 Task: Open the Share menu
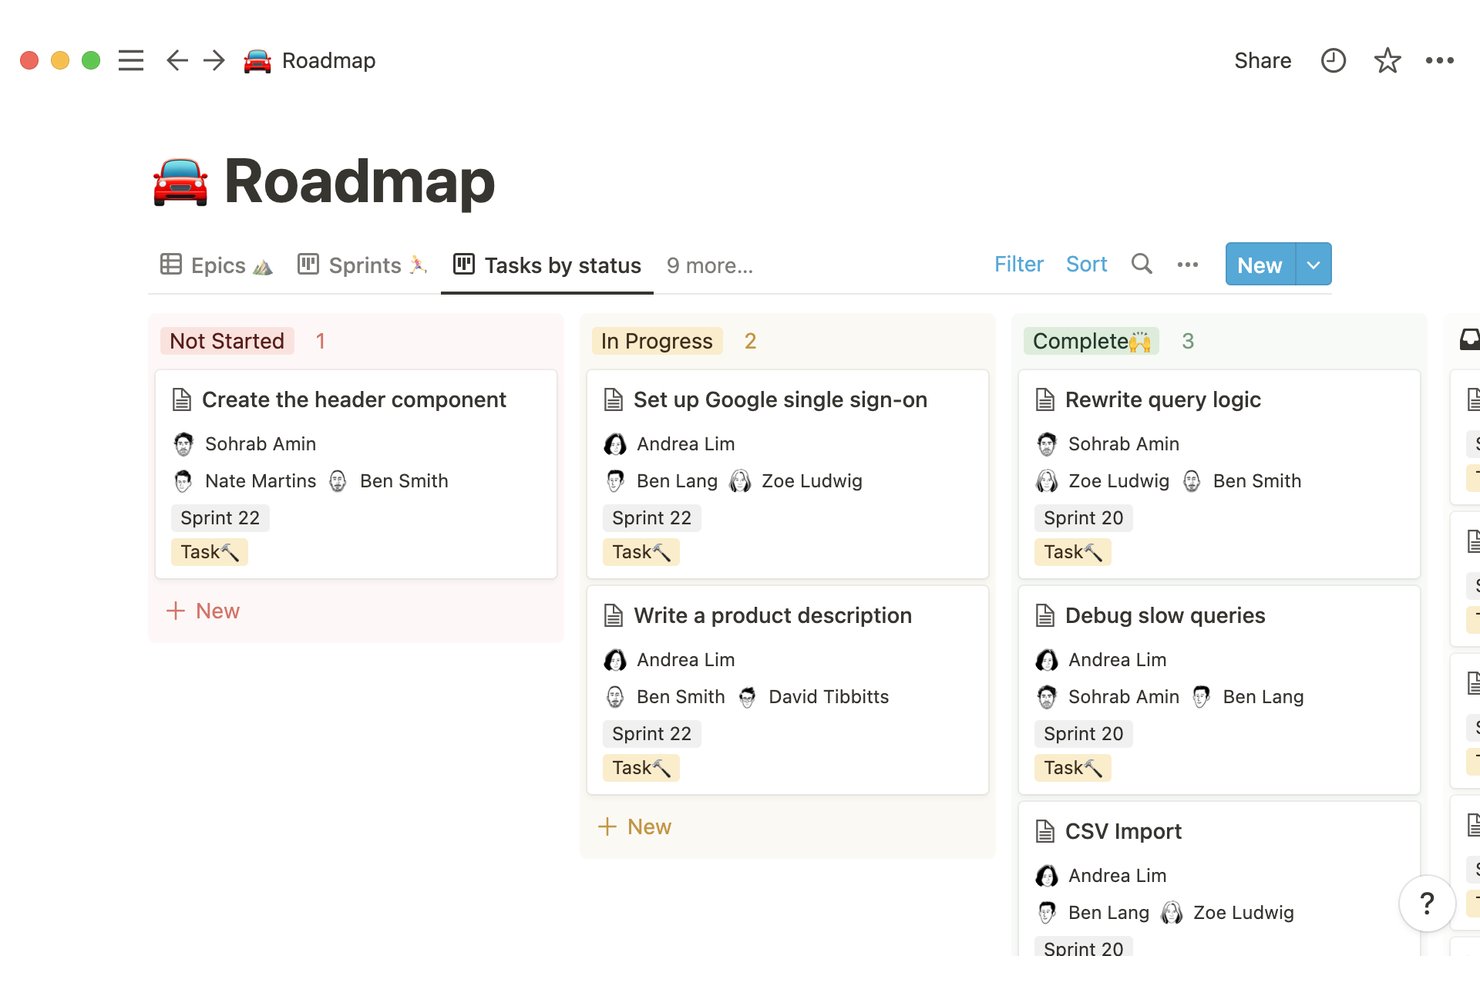(1262, 61)
